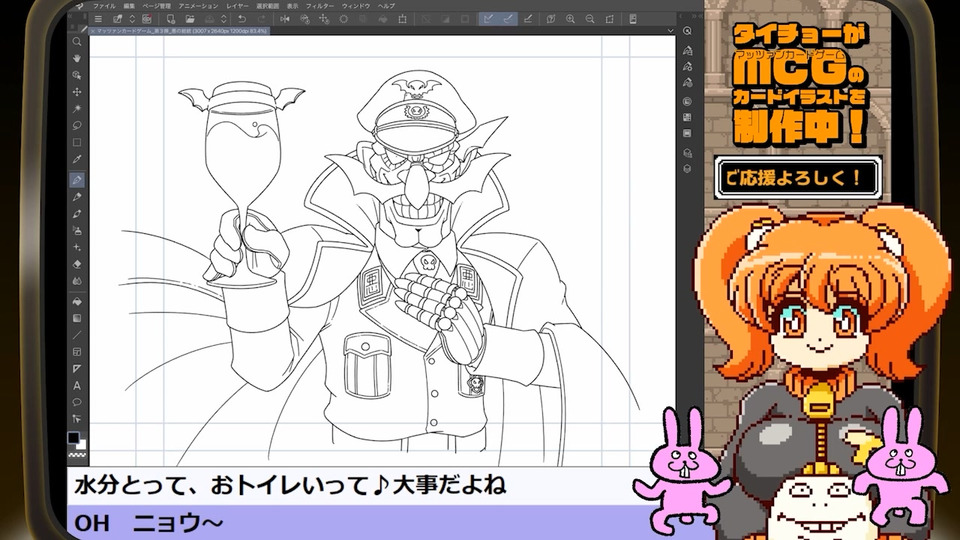960x540 pixels.
Task: Select the Frame border tool
Action: tap(77, 352)
